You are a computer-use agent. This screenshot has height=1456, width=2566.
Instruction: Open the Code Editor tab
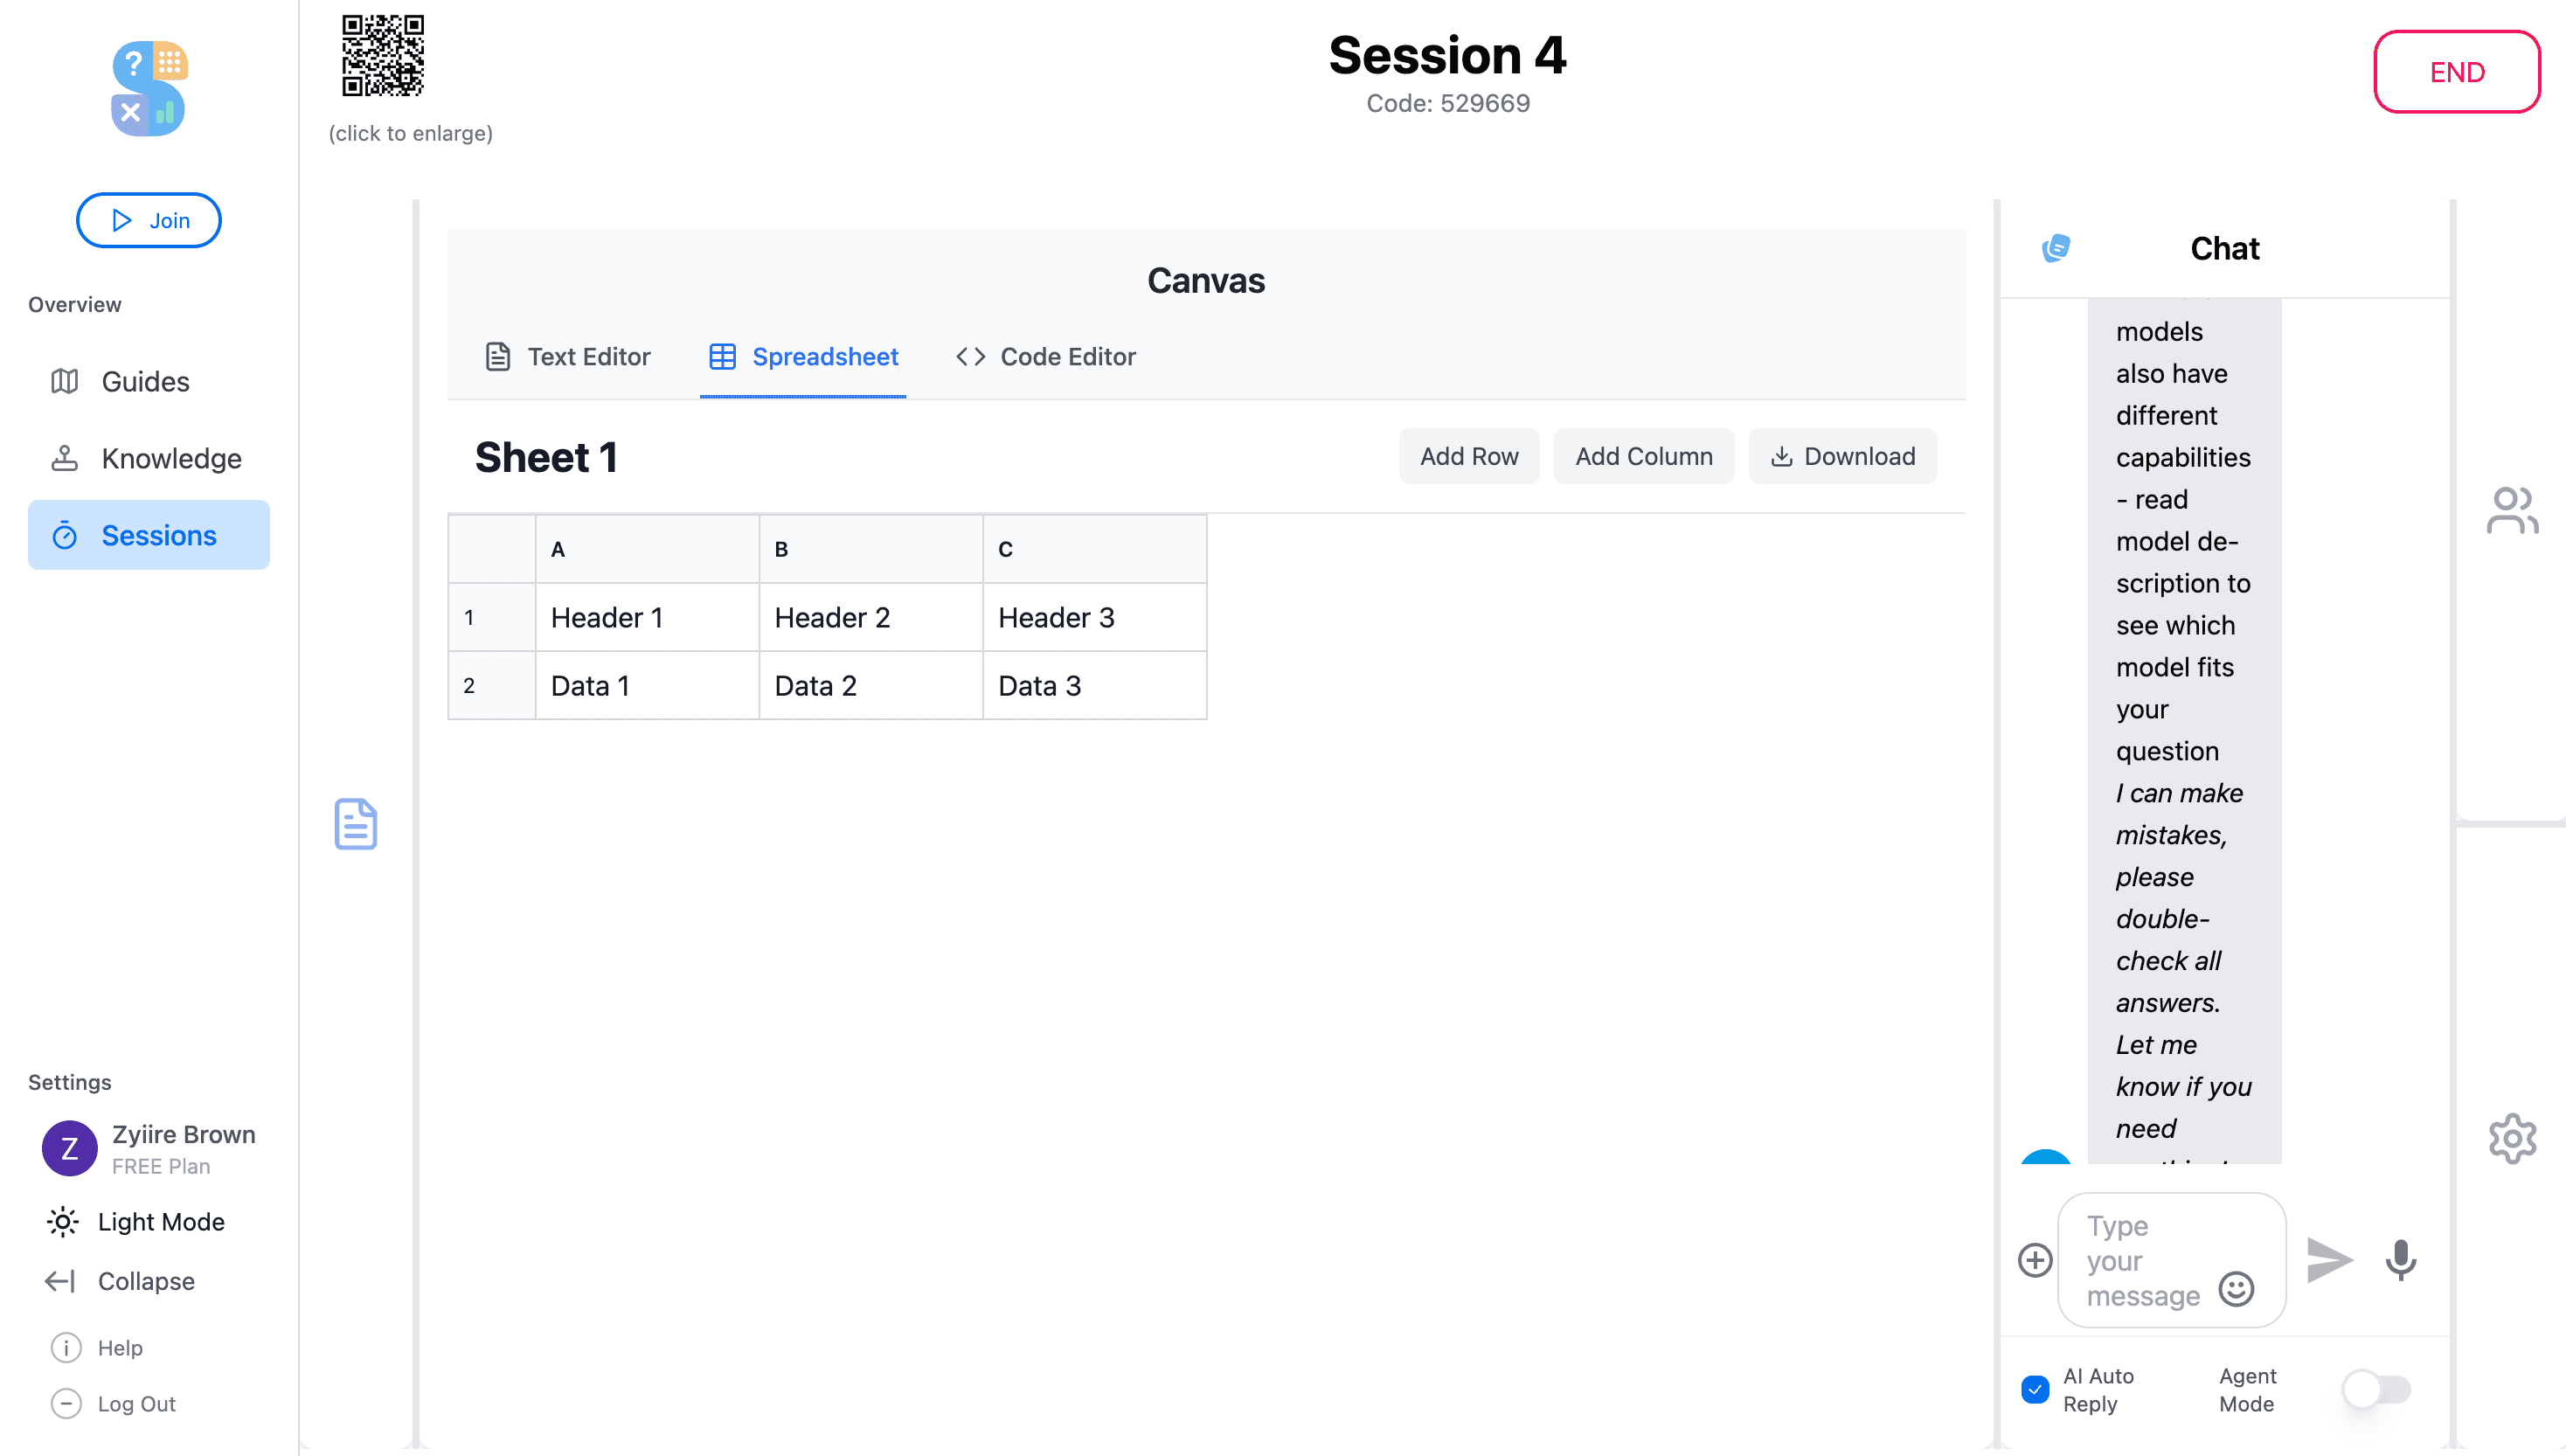[1044, 356]
